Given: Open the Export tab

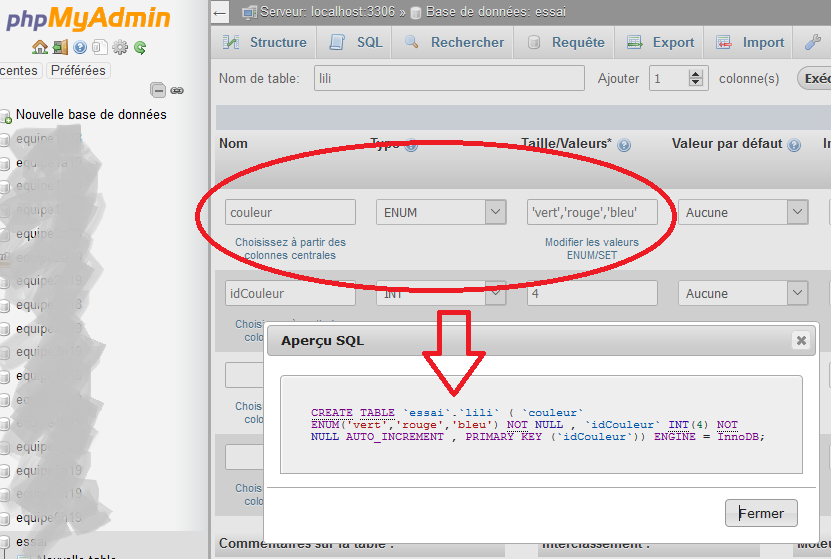Looking at the screenshot, I should (660, 43).
